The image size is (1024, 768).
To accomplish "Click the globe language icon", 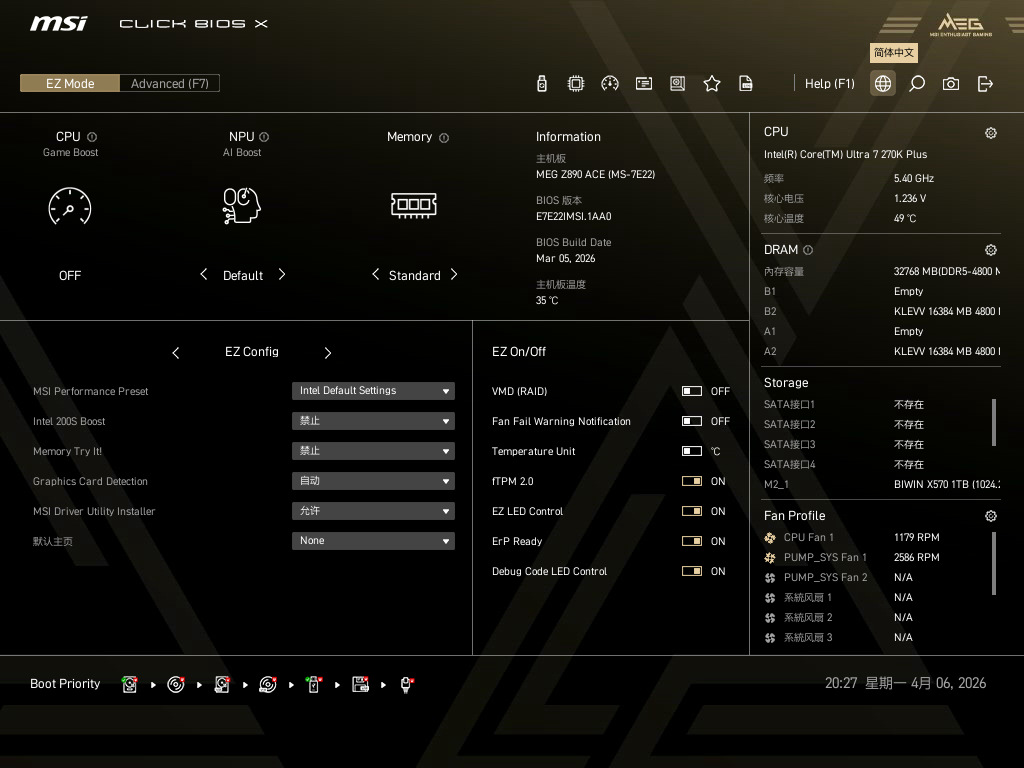I will click(882, 84).
